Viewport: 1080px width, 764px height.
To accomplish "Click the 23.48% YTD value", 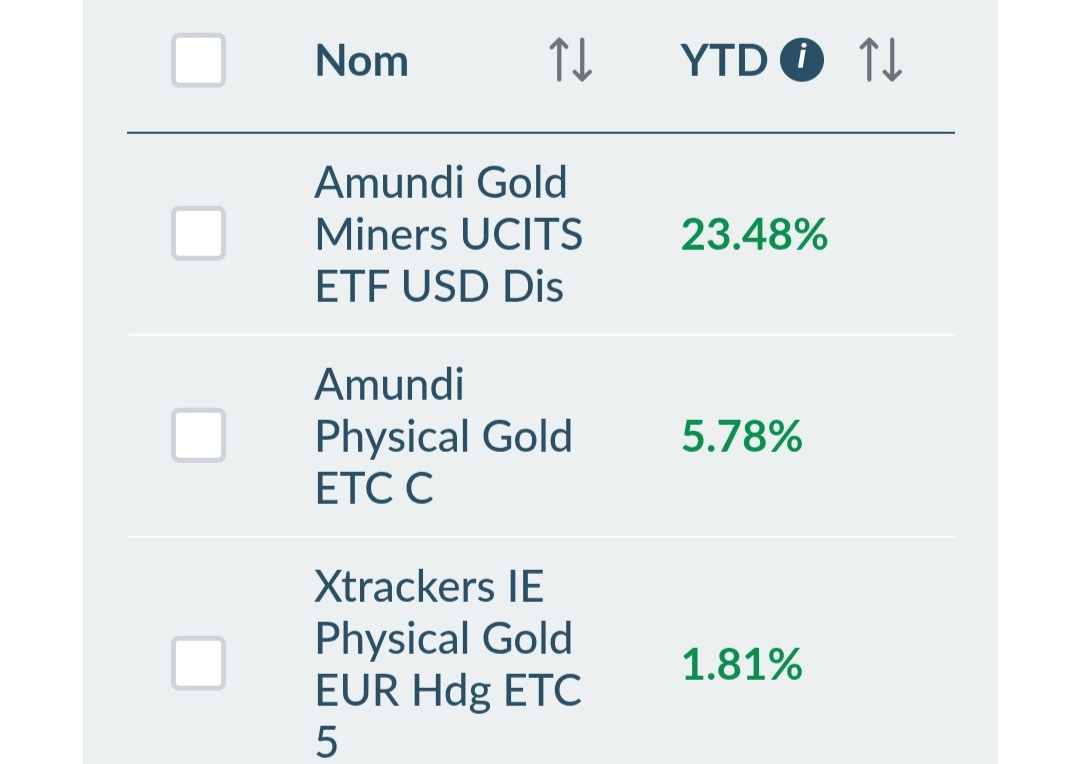I will (x=754, y=234).
